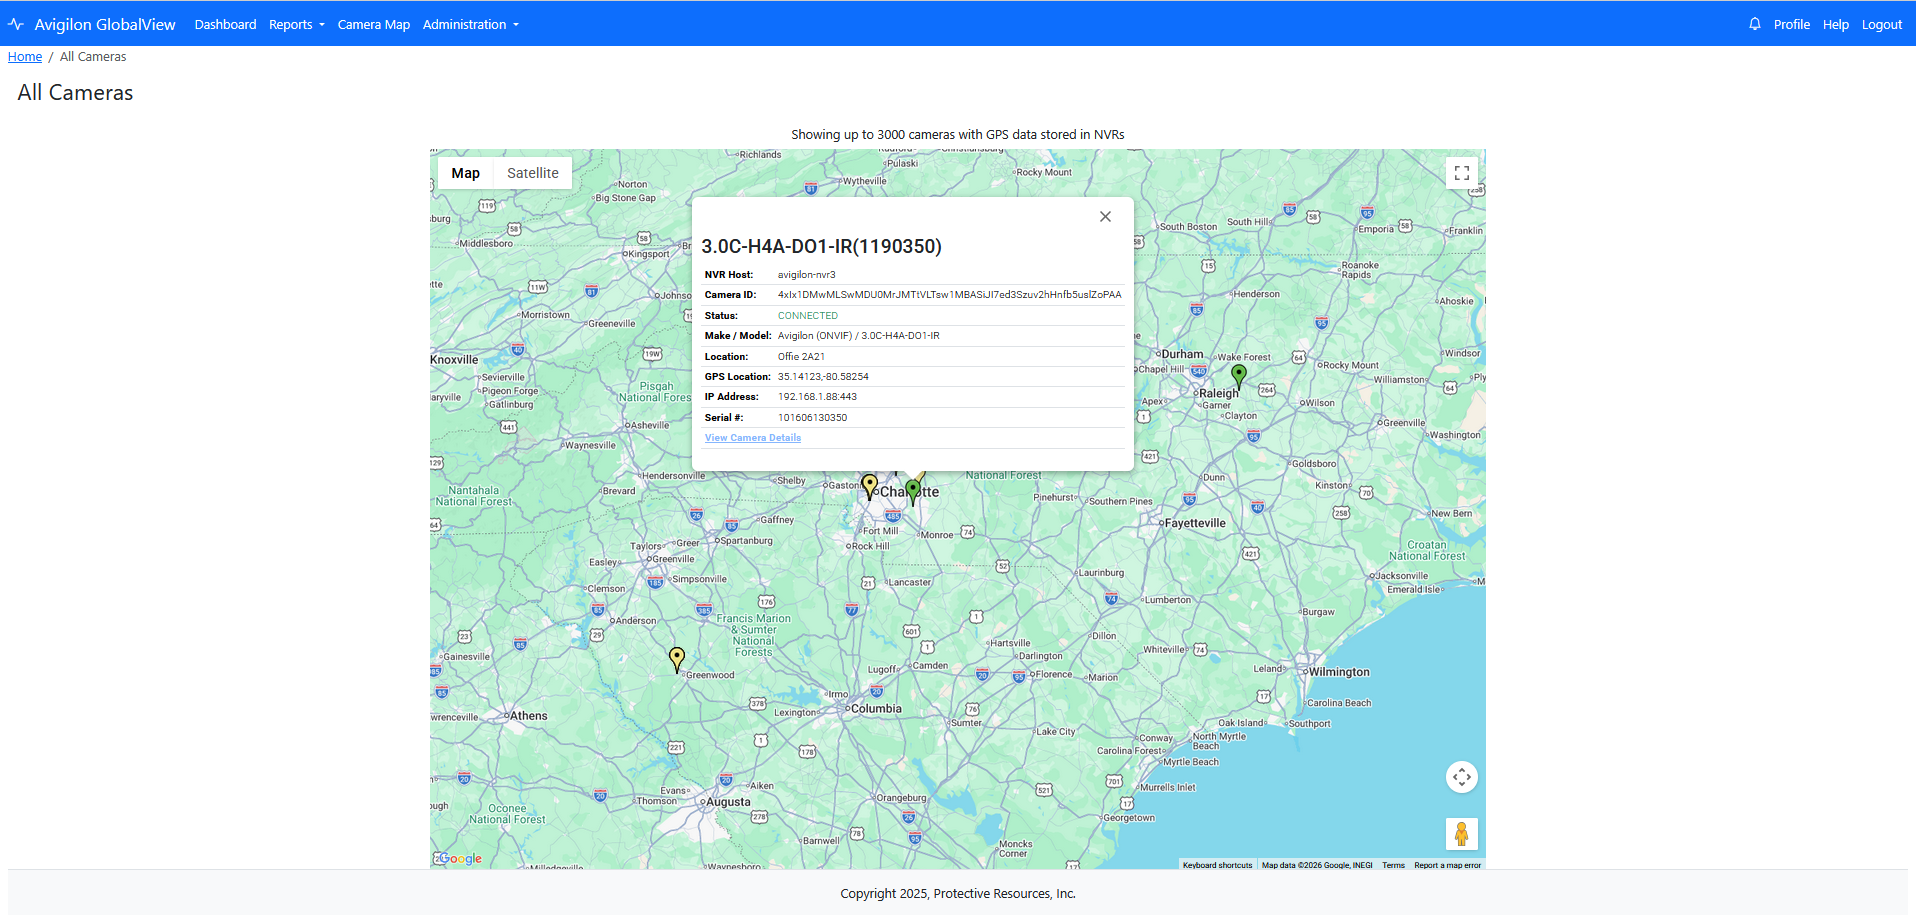The height and width of the screenshot is (920, 1916).
Task: Click the long Camera ID value
Action: pyautogui.click(x=950, y=295)
